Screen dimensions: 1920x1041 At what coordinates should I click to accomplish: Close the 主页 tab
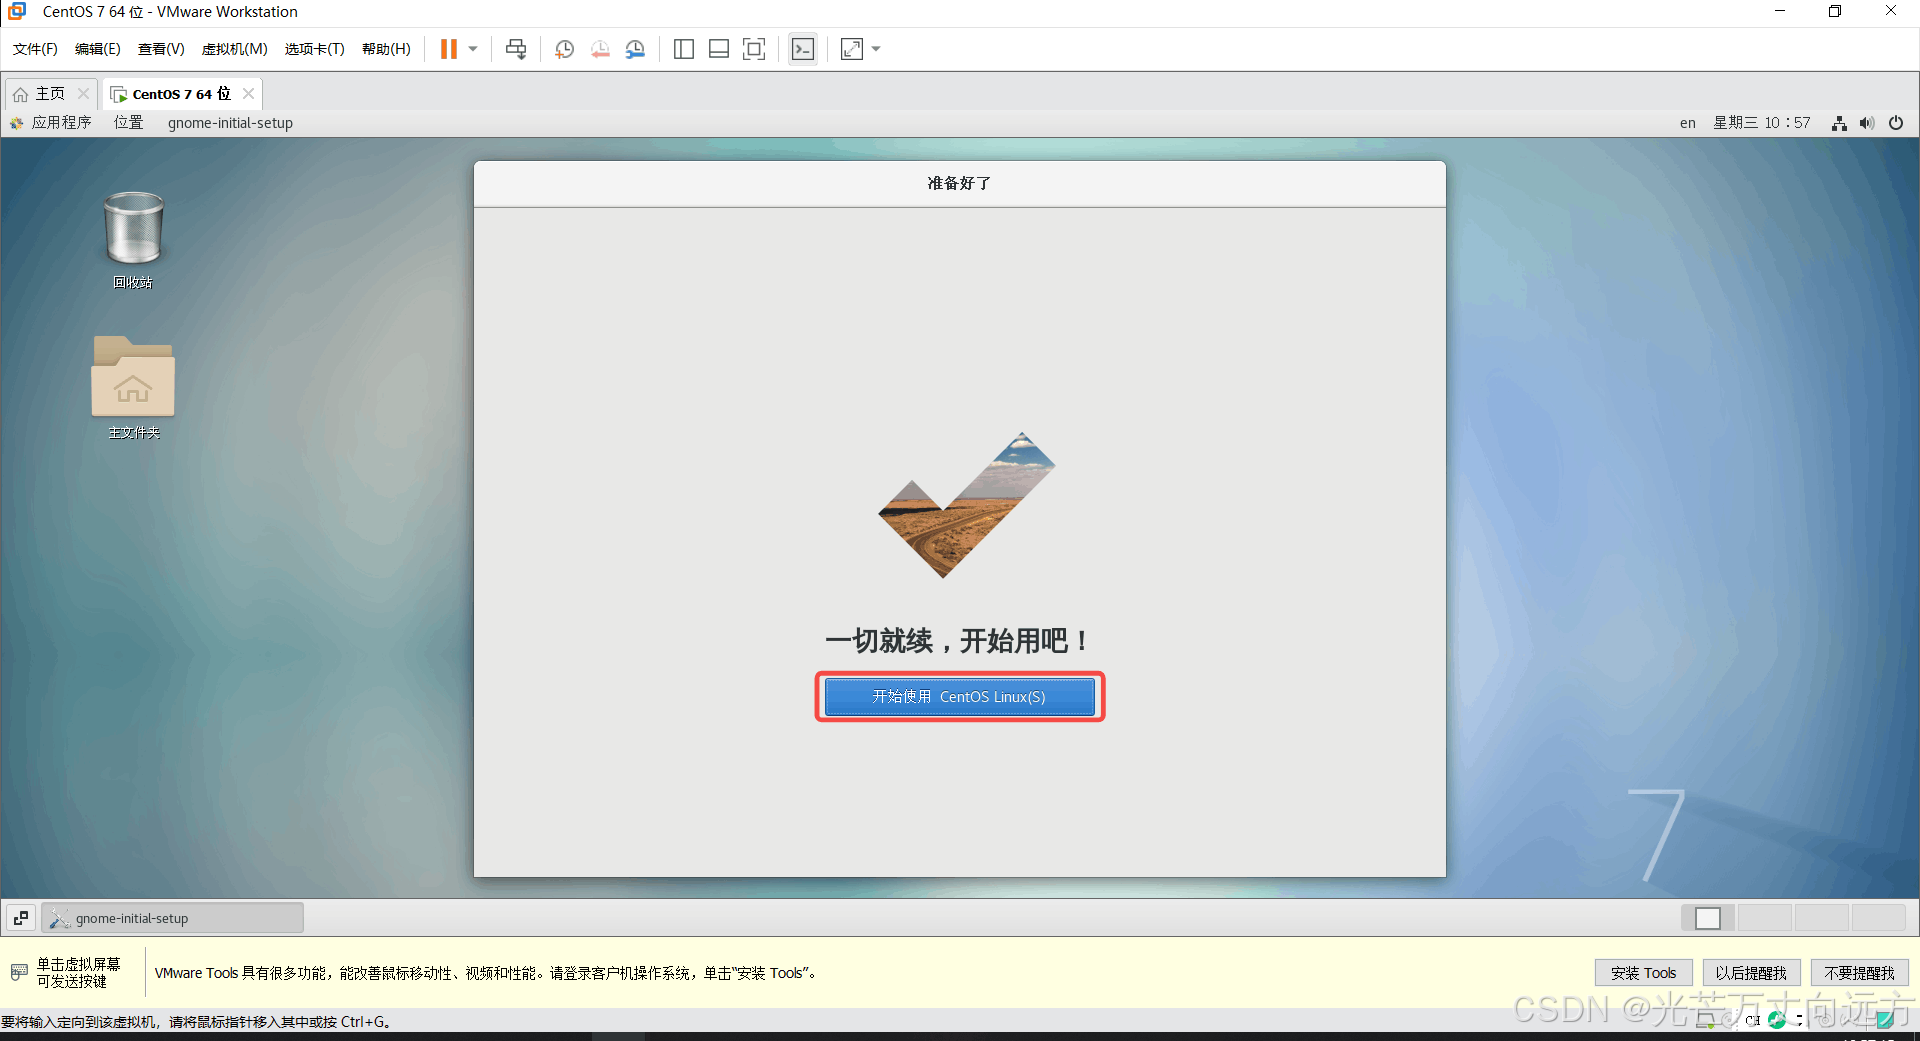tap(84, 94)
